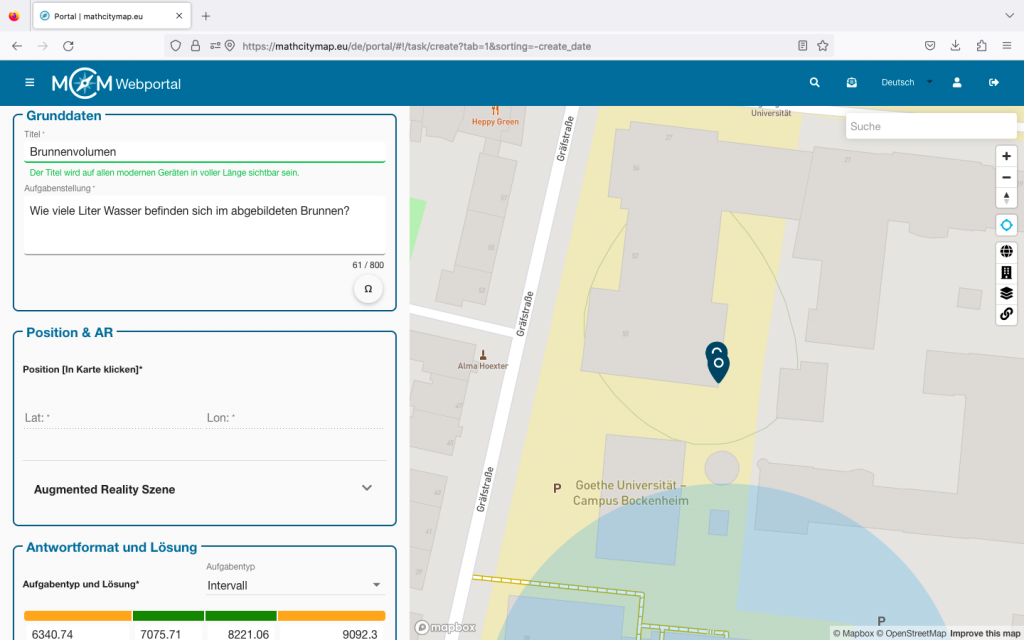Locate my position on the map

click(x=1006, y=225)
